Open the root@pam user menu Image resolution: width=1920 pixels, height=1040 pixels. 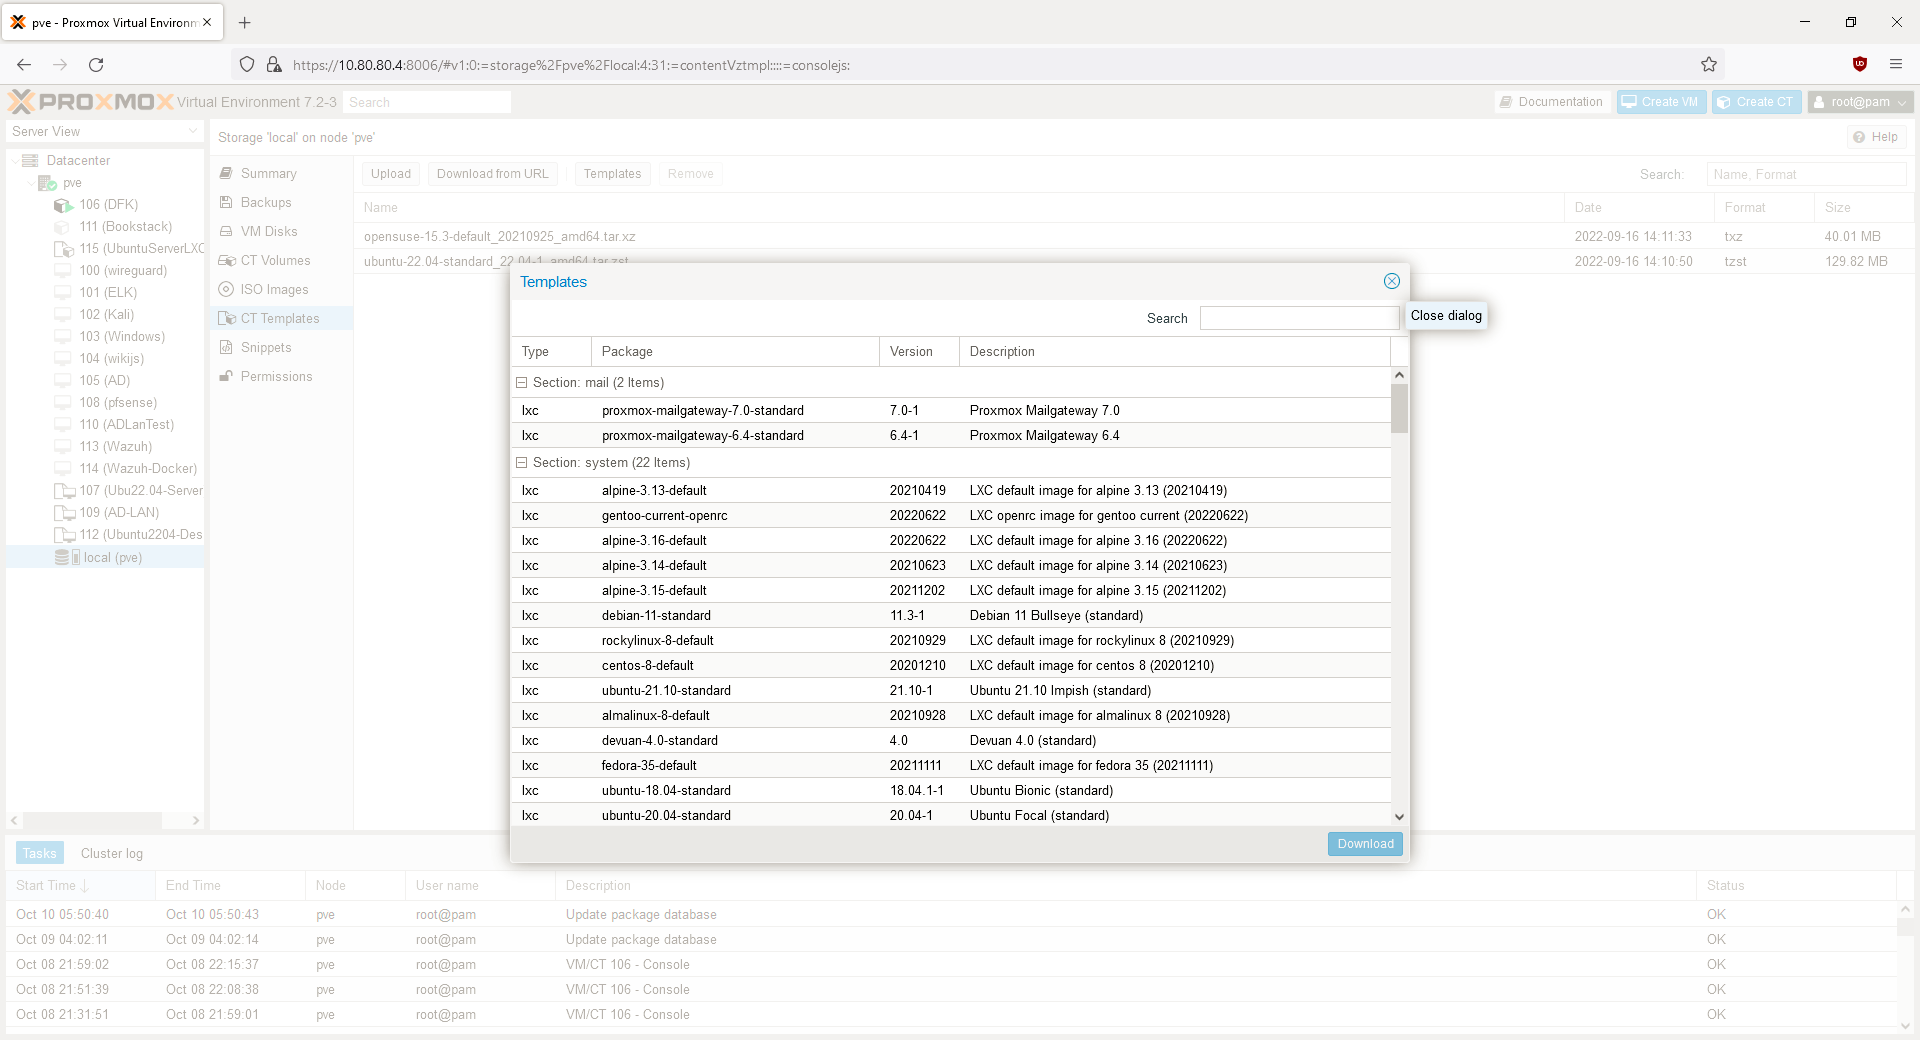click(1859, 101)
